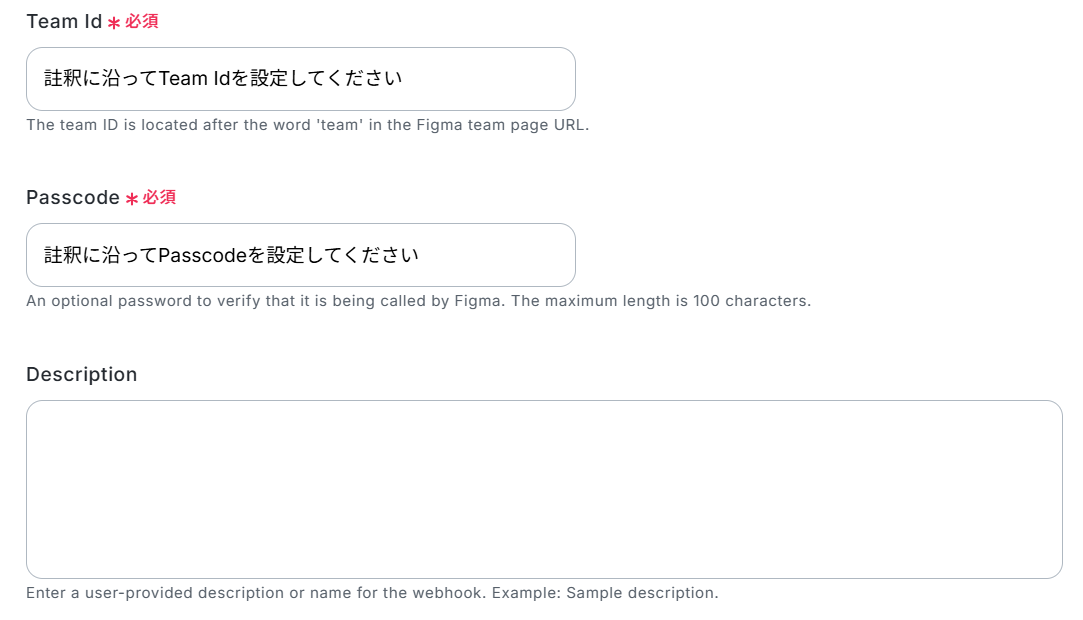The width and height of the screenshot is (1083, 620).
Task: Click the Team Id help text about Figma URL
Action: (307, 125)
